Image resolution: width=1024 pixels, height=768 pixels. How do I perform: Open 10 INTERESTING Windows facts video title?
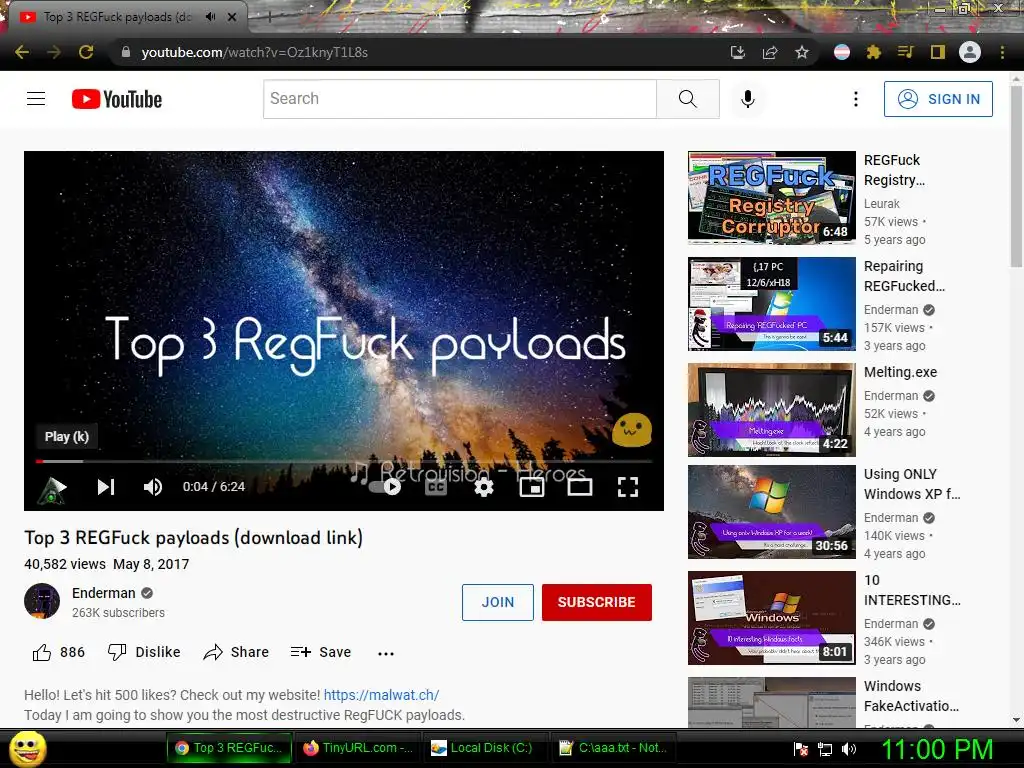(x=912, y=590)
